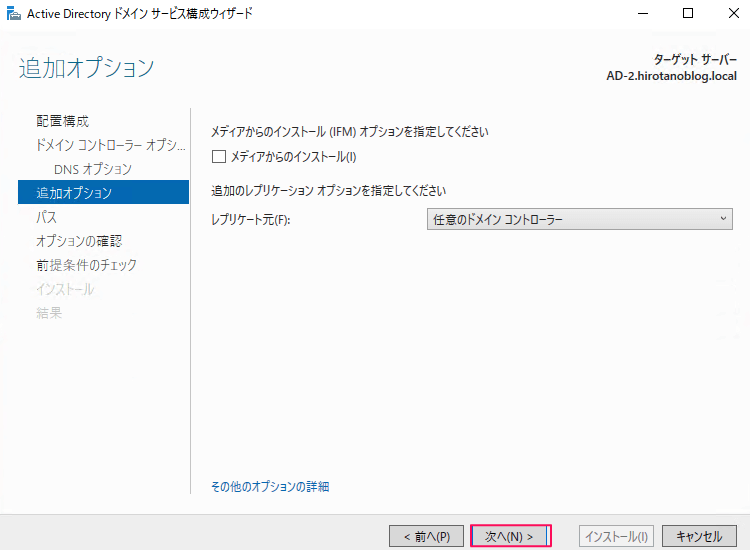Go to 前提条件のチェック step
The image size is (750, 550).
click(86, 264)
